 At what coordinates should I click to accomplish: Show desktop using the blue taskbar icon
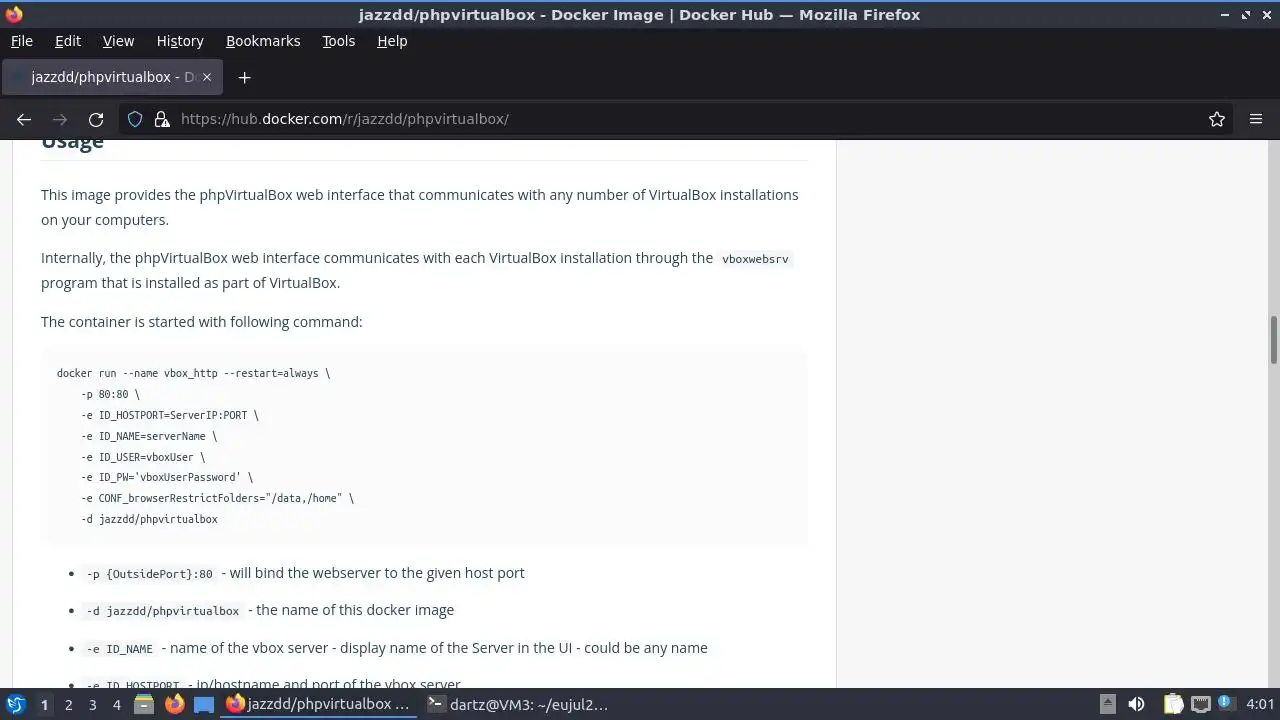coord(204,705)
